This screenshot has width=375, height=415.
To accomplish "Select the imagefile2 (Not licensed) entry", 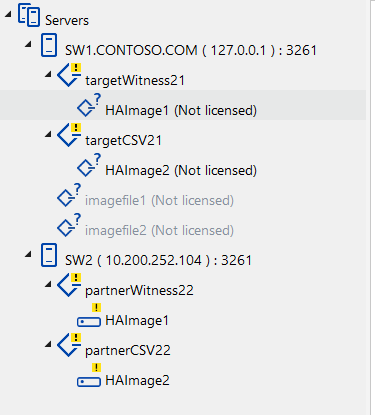I will [x=159, y=230].
